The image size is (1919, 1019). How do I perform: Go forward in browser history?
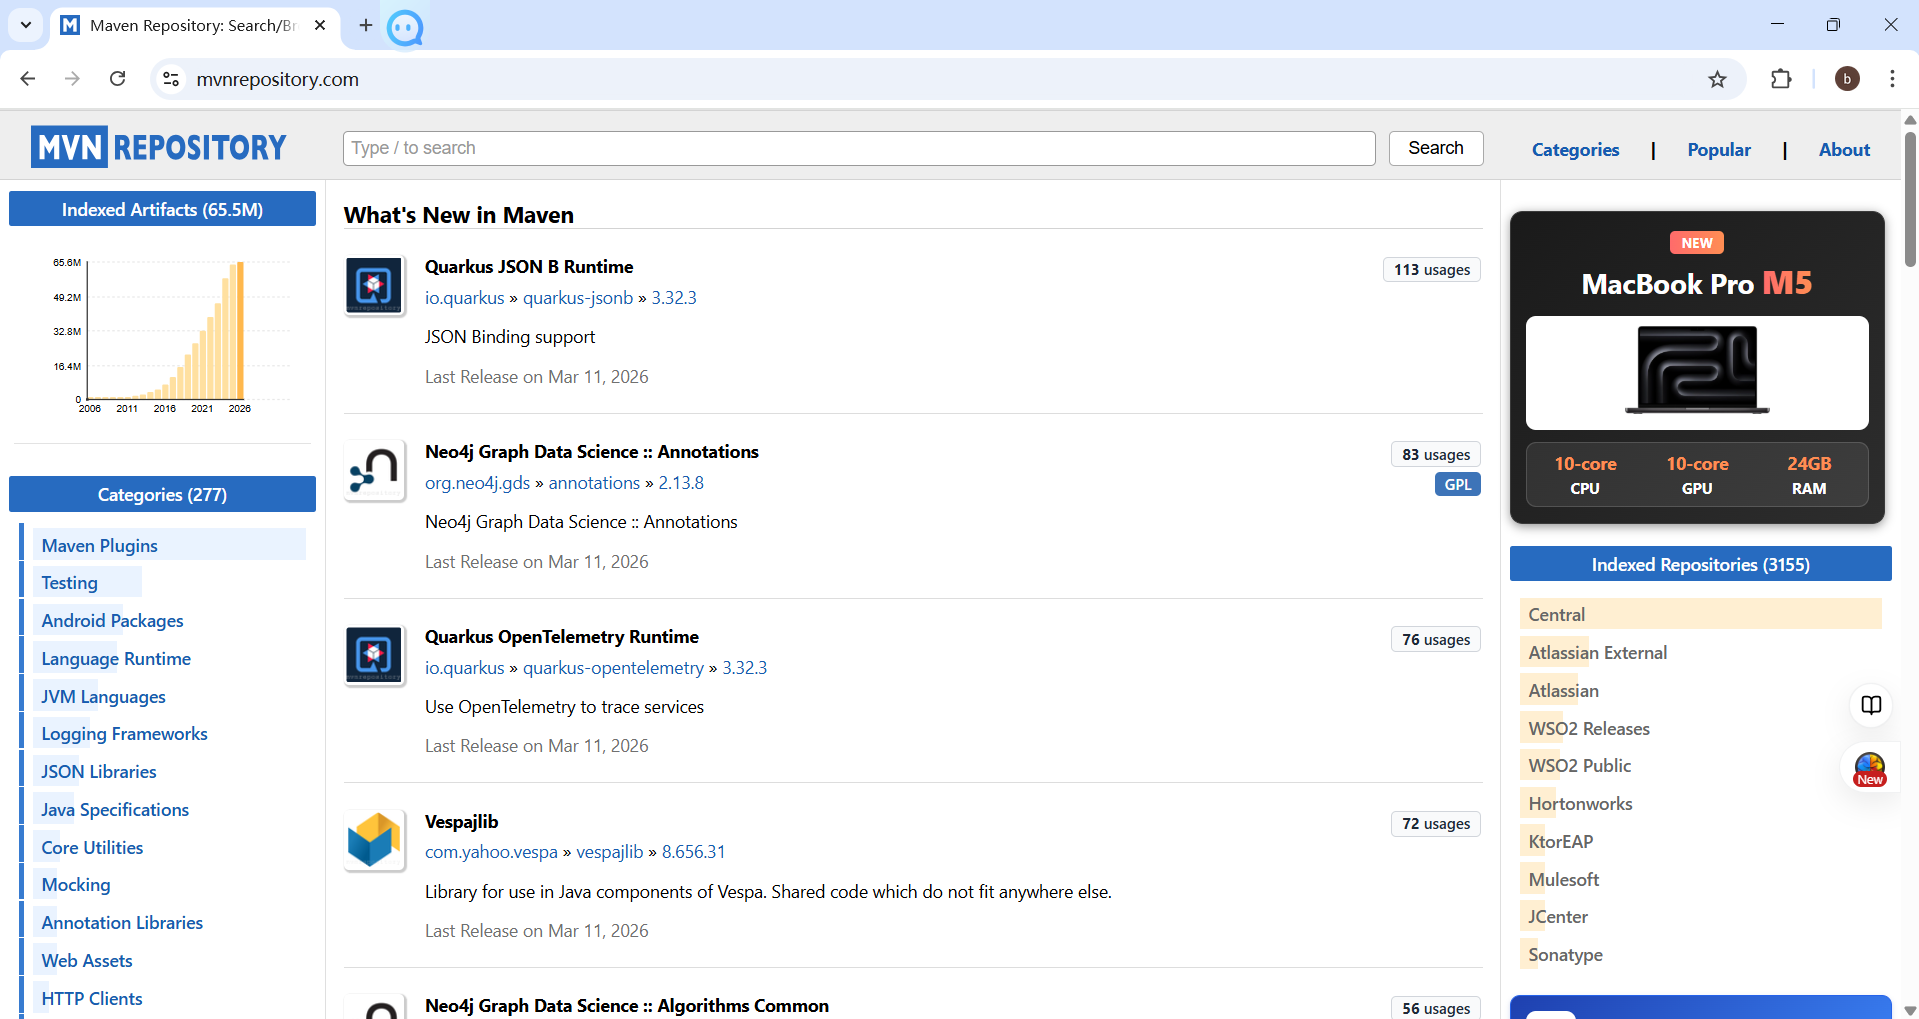[x=72, y=79]
